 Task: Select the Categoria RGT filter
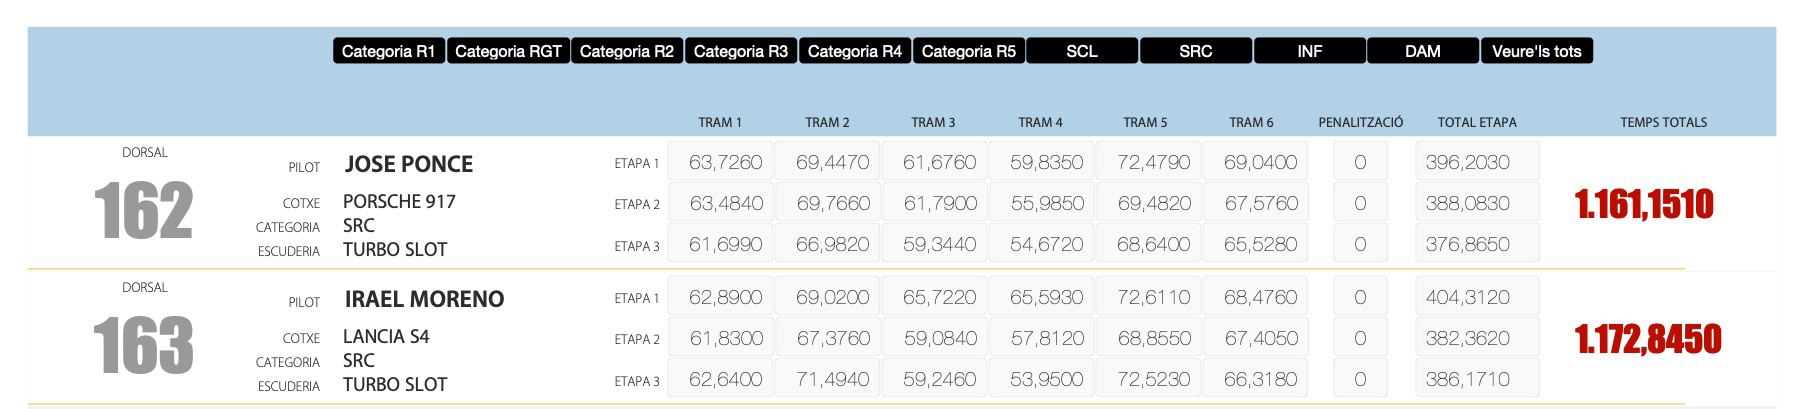coord(508,51)
